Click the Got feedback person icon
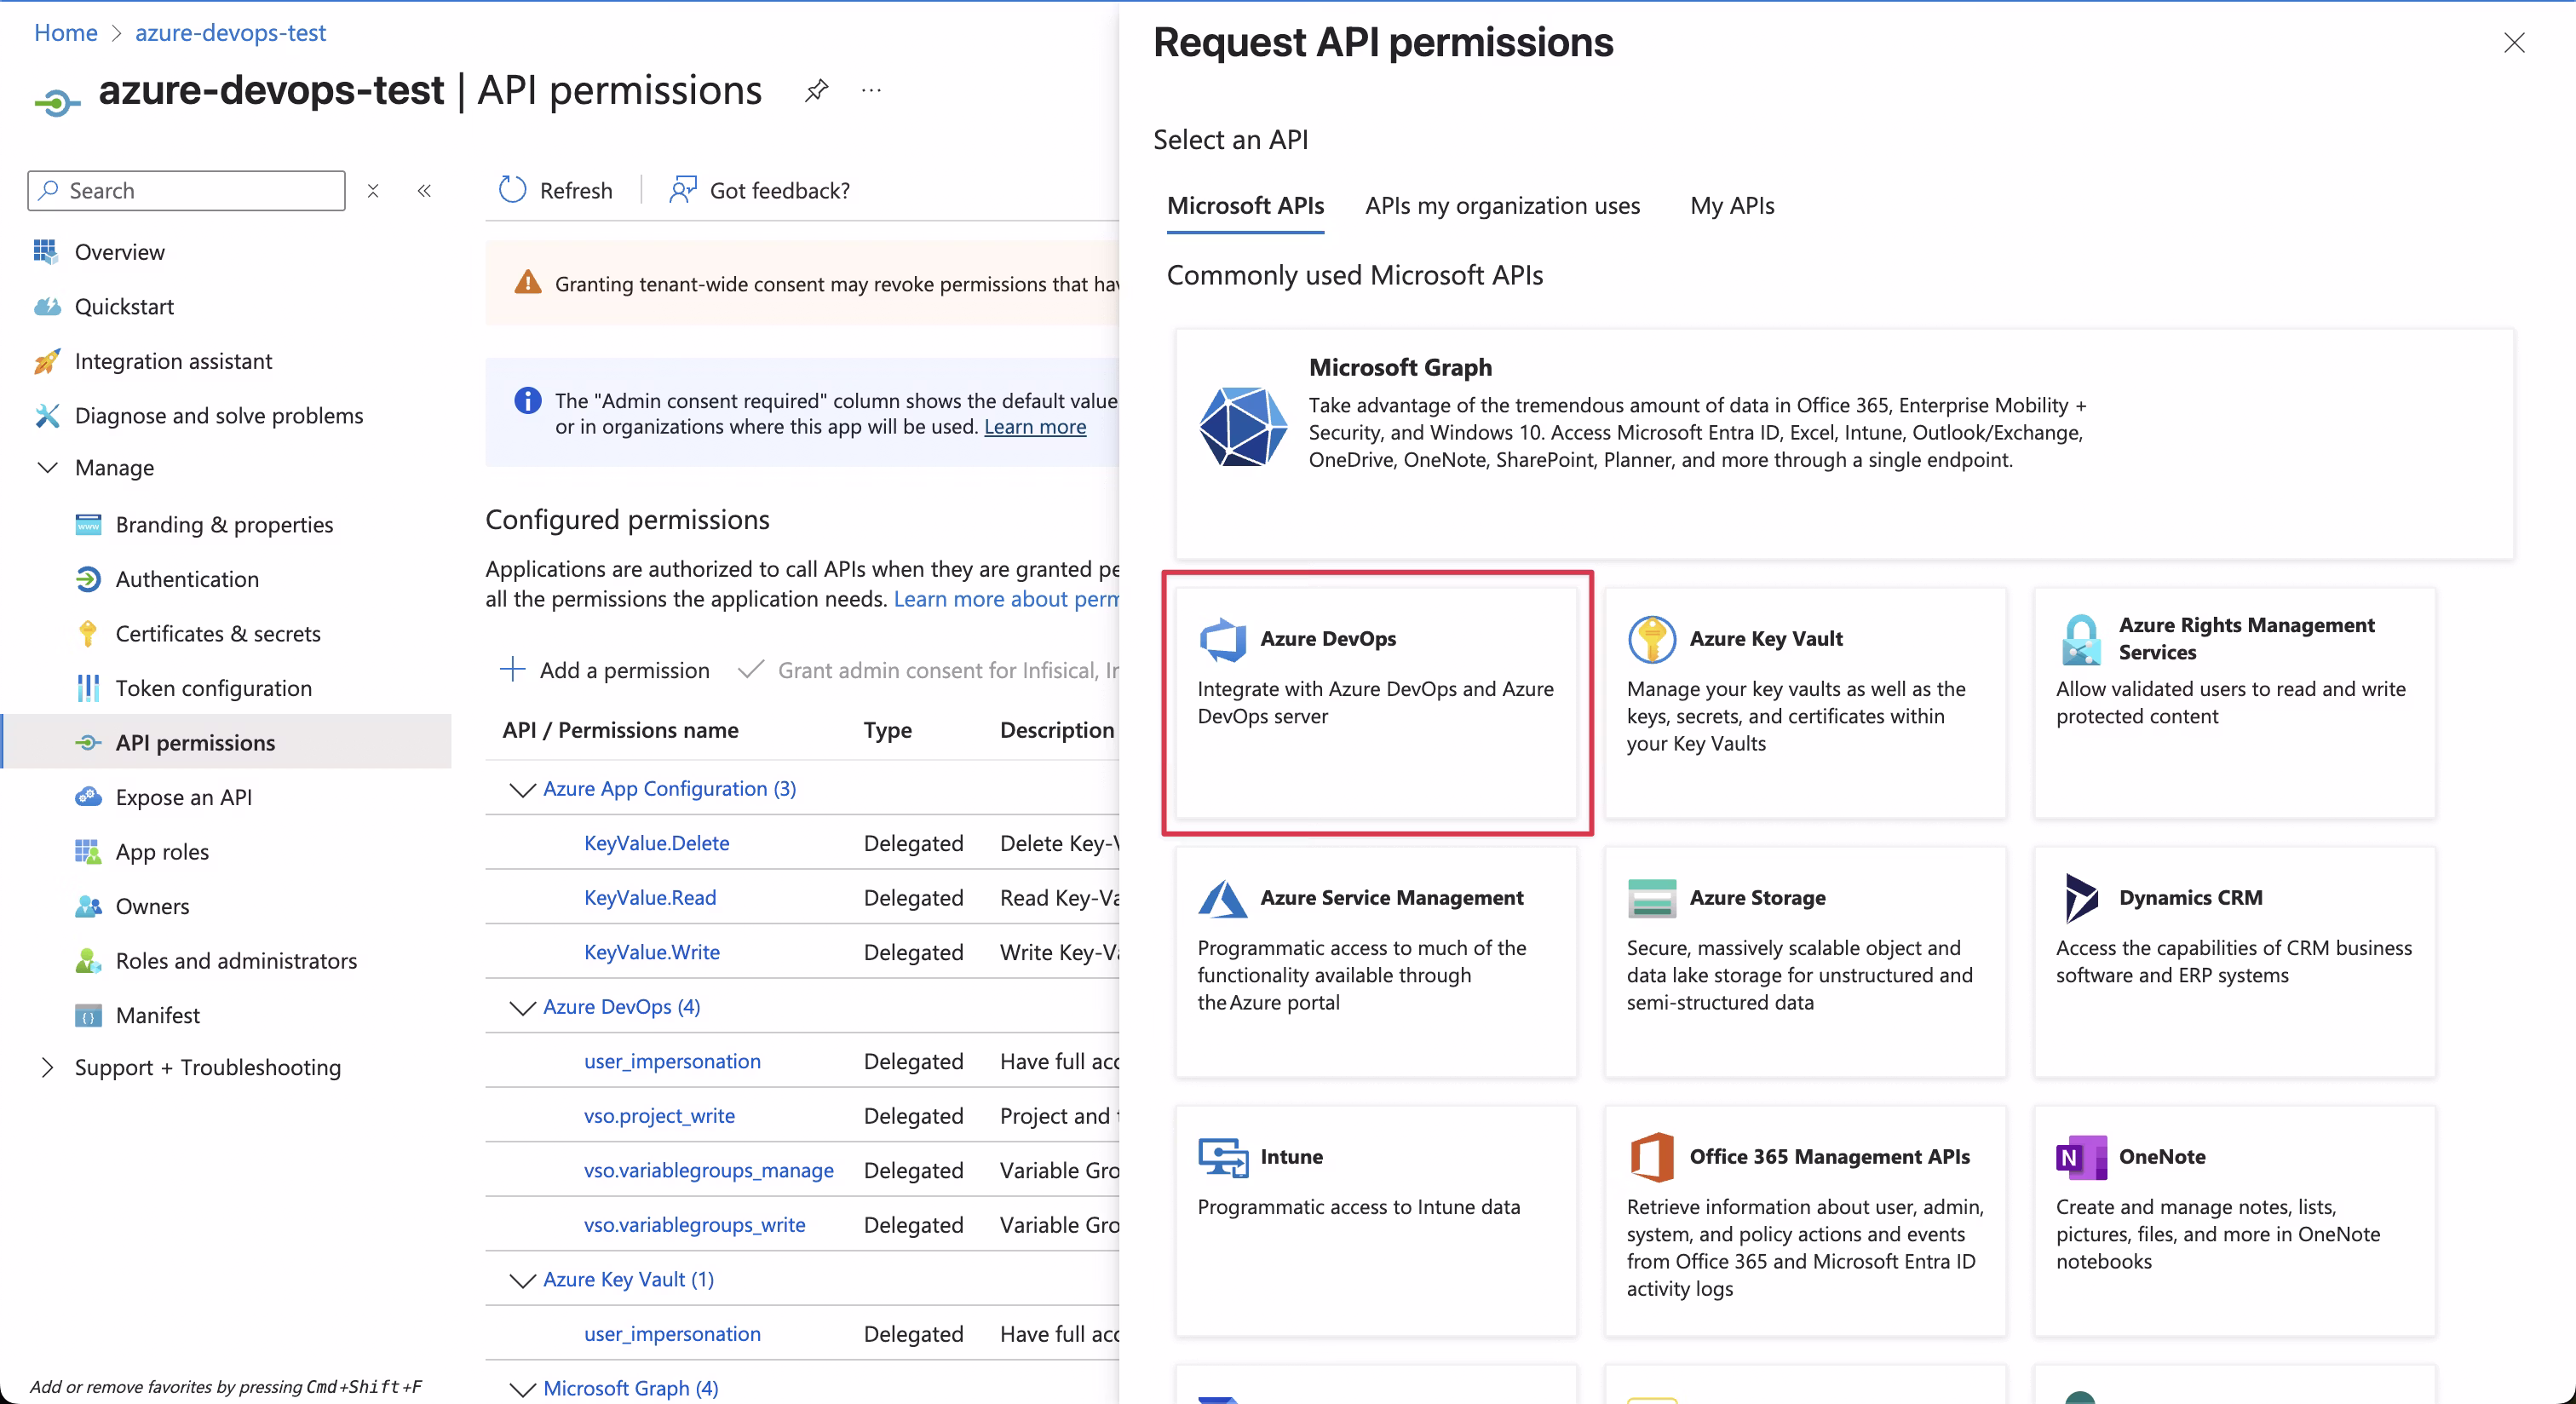 click(683, 190)
